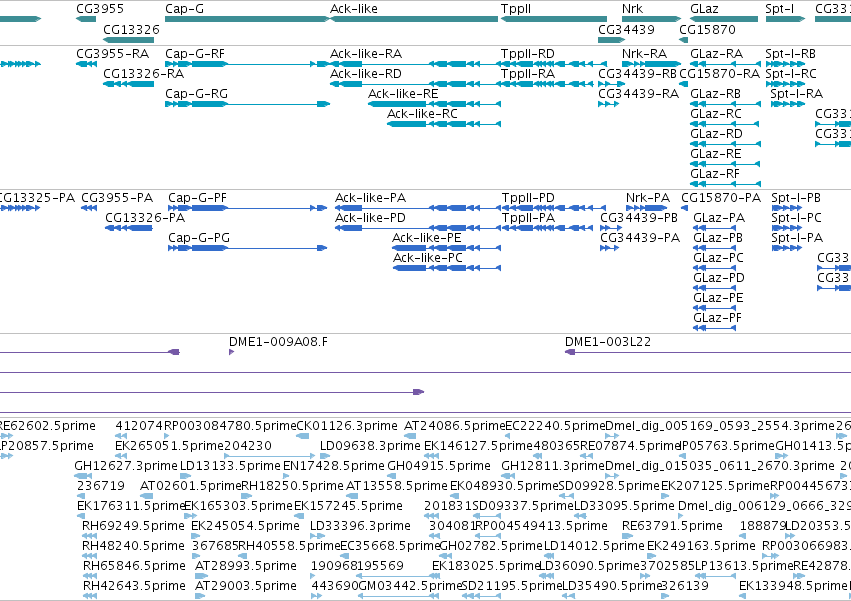The height and width of the screenshot is (601, 851).
Task: Select protein Cap-G-PF
Action: [247, 208]
